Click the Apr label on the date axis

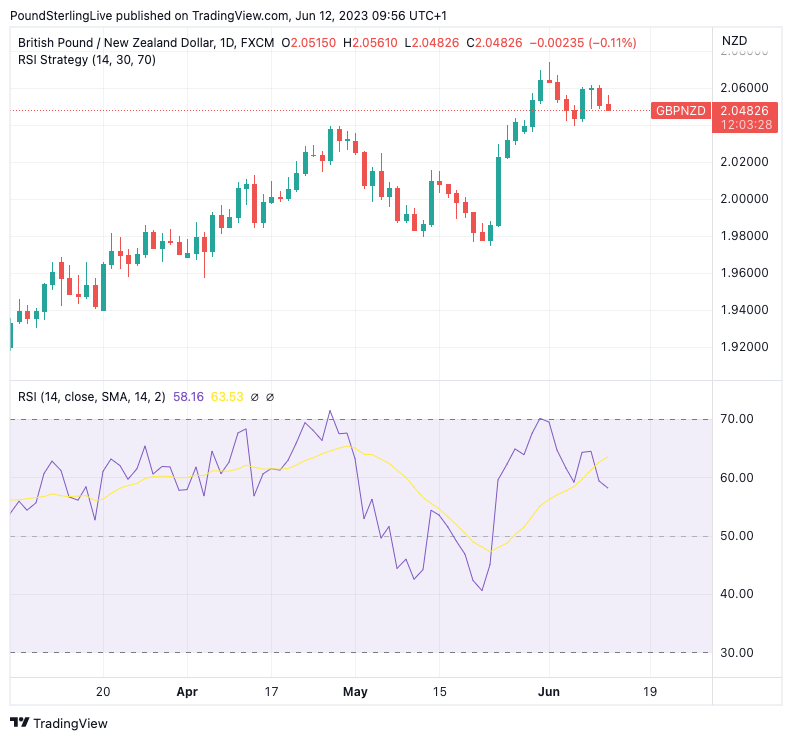pyautogui.click(x=186, y=691)
